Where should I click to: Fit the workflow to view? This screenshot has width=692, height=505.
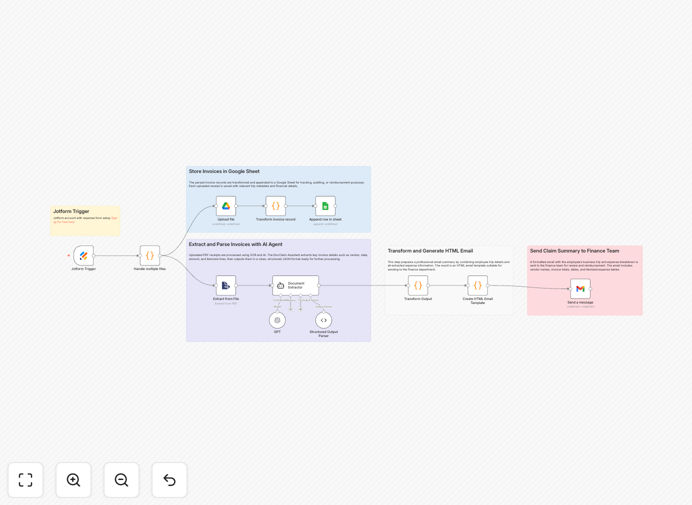[x=26, y=480]
